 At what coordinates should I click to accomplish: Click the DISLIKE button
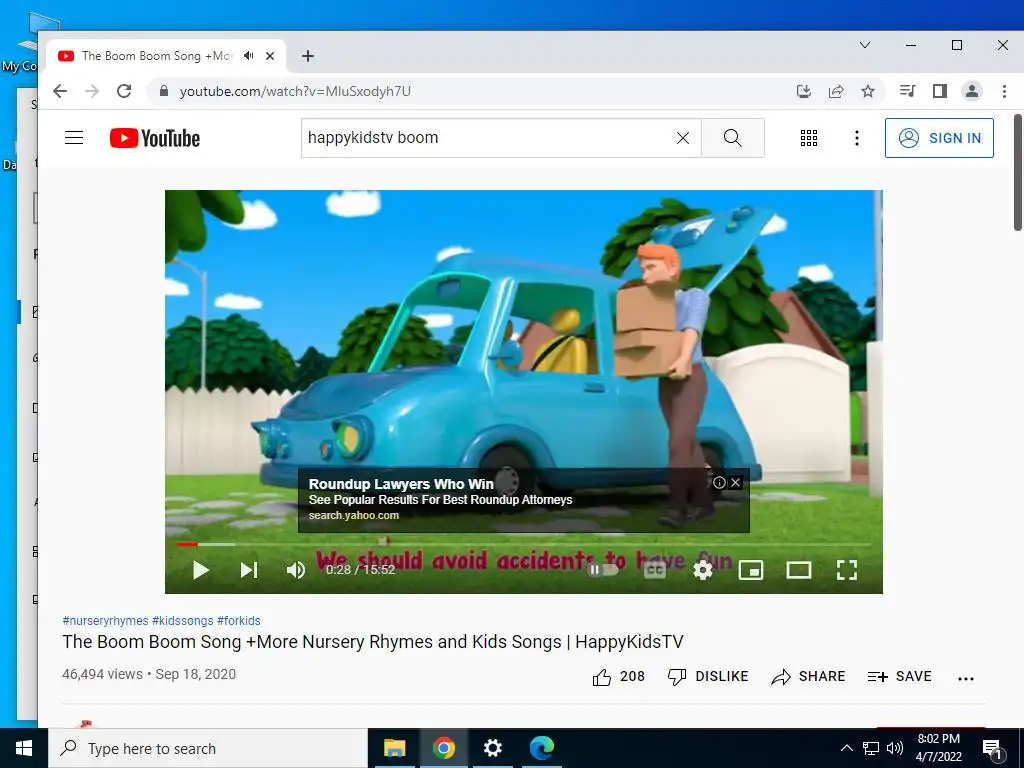click(x=708, y=677)
